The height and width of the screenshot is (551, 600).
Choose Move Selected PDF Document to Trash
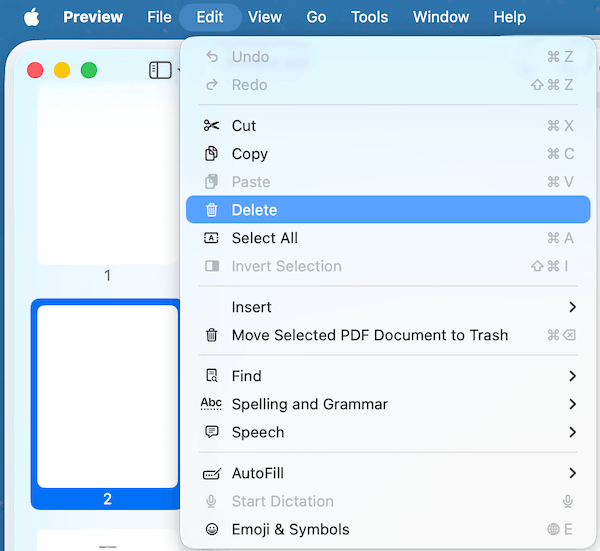tap(388, 335)
